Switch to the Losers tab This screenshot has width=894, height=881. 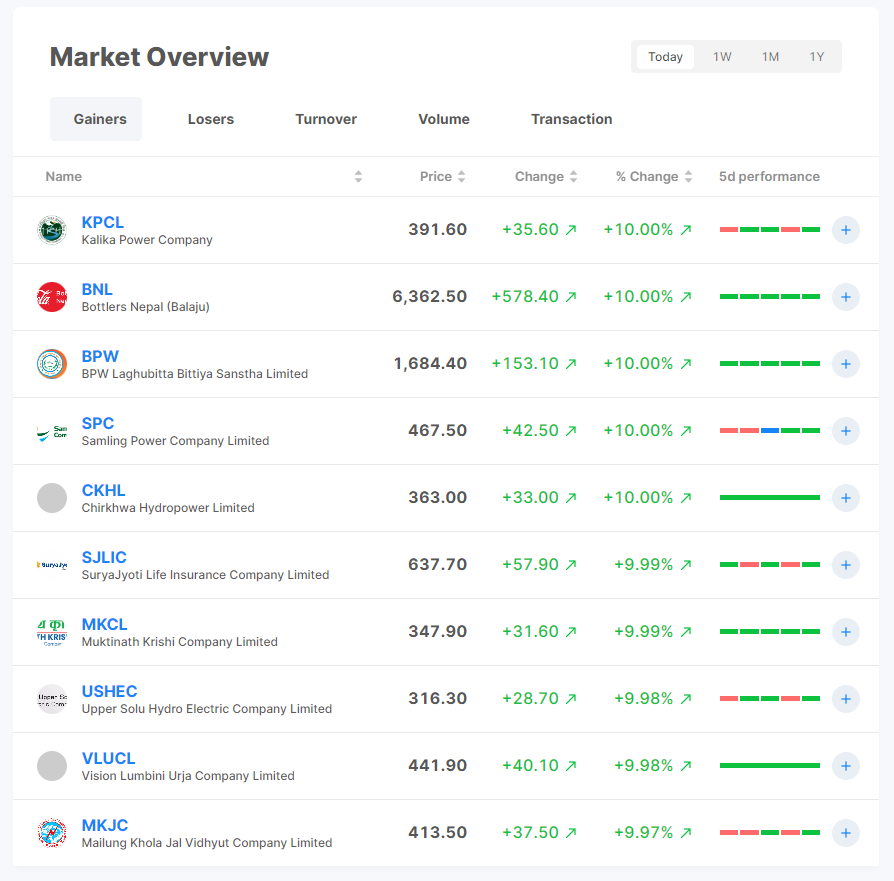pyautogui.click(x=211, y=119)
